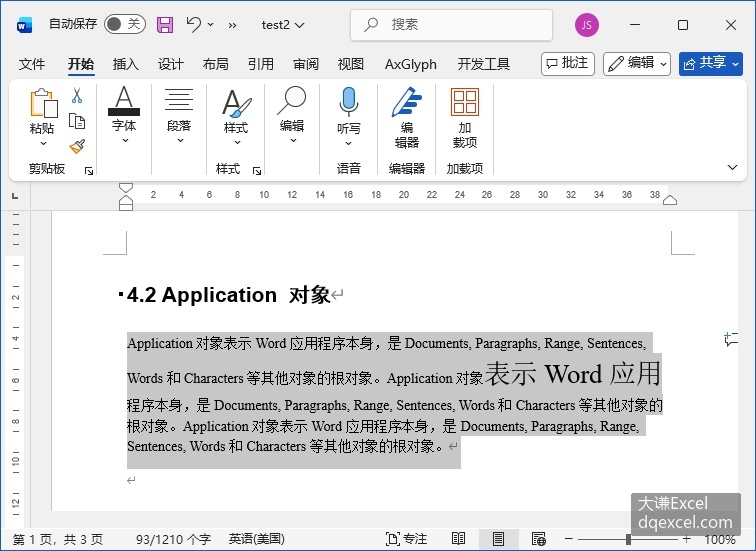Click the 批注 comments button
Viewport: 756px width, 551px height.
(x=568, y=64)
